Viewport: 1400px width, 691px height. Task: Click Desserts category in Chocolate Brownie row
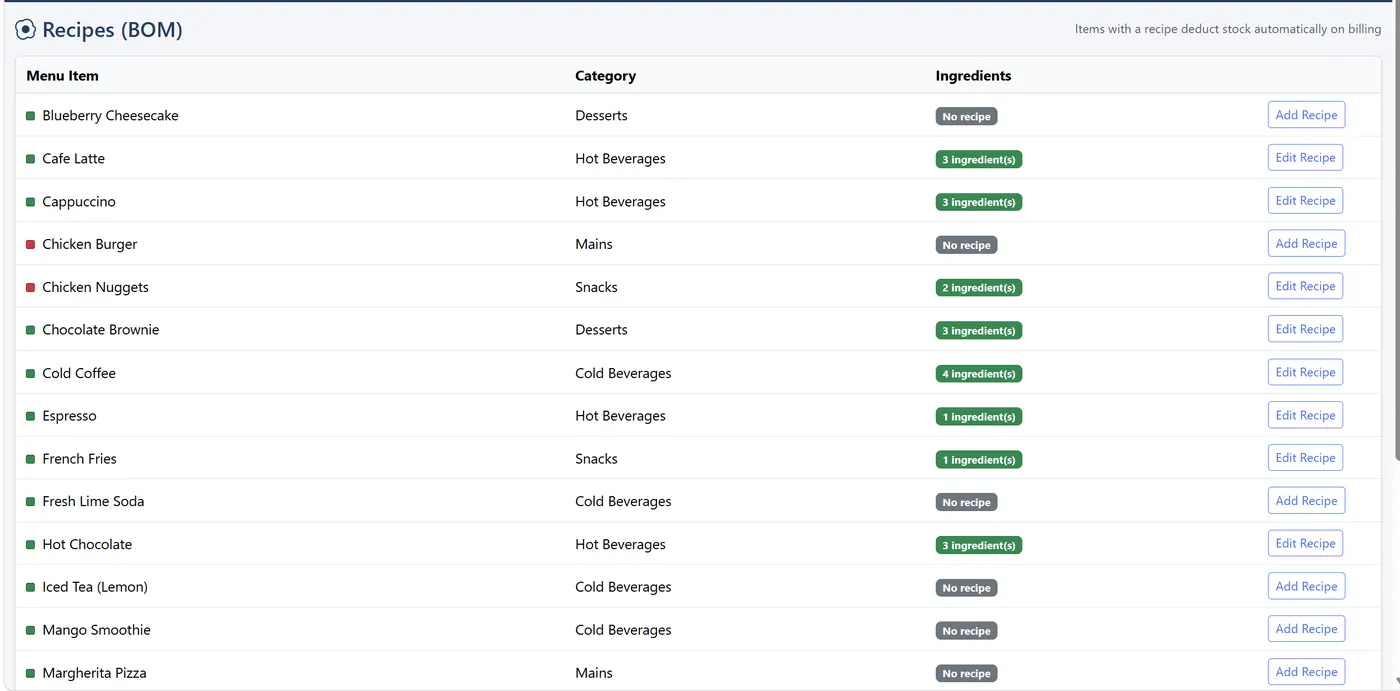pyautogui.click(x=601, y=330)
